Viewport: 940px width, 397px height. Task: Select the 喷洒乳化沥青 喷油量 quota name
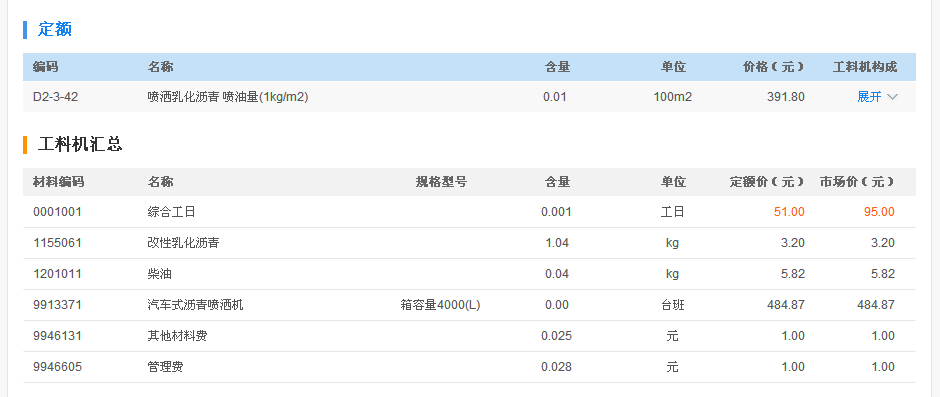pyautogui.click(x=228, y=97)
